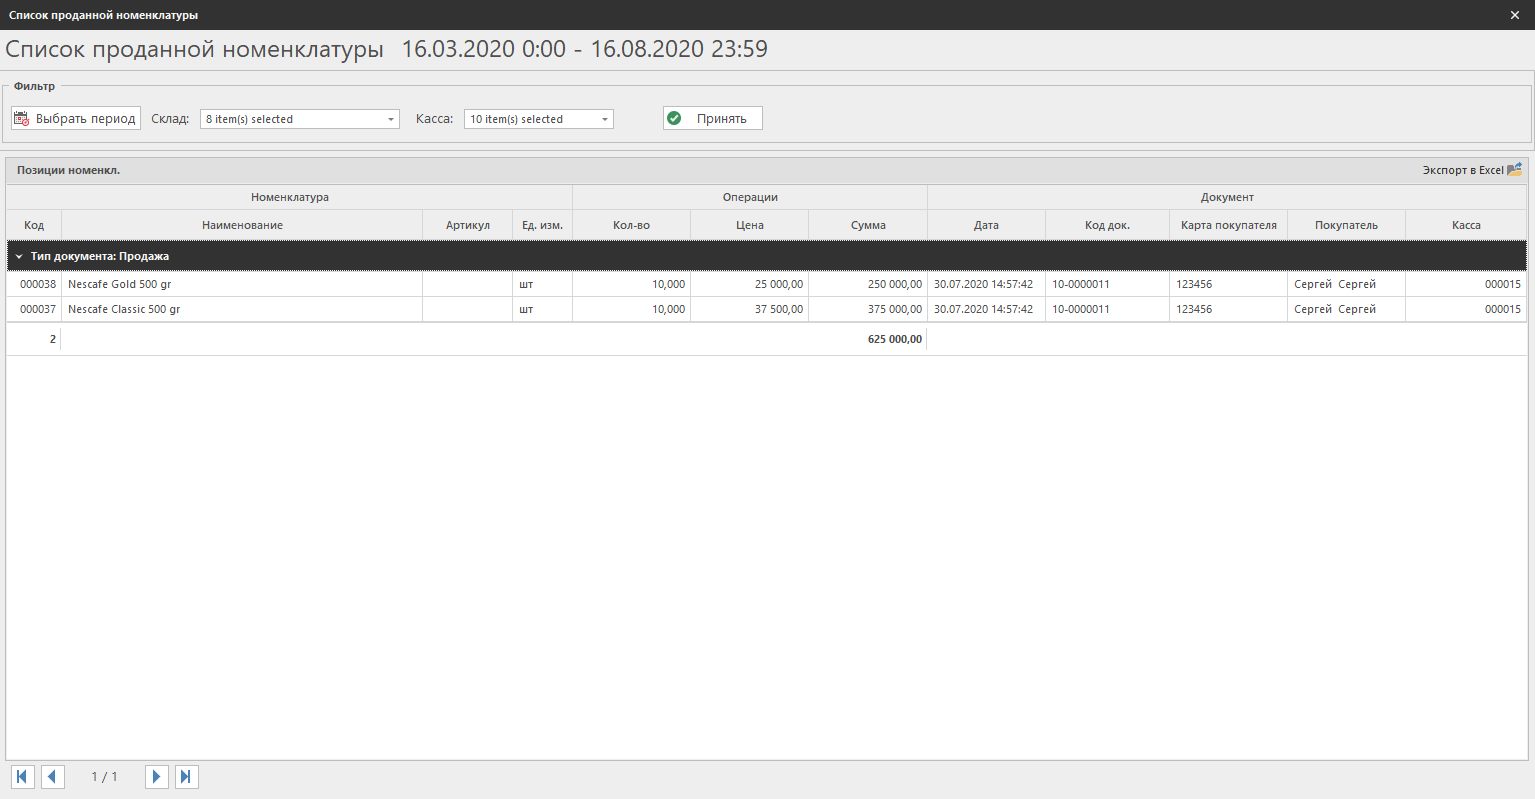Go to the next page arrow

pos(156,777)
